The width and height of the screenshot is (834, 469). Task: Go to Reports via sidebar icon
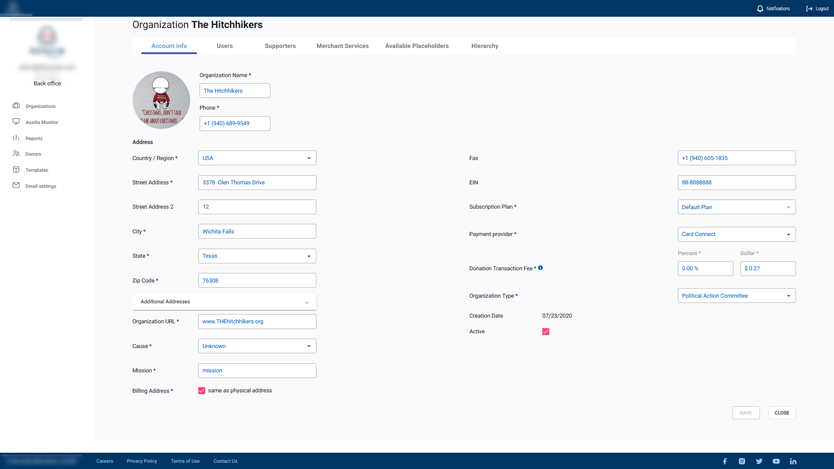tap(16, 138)
